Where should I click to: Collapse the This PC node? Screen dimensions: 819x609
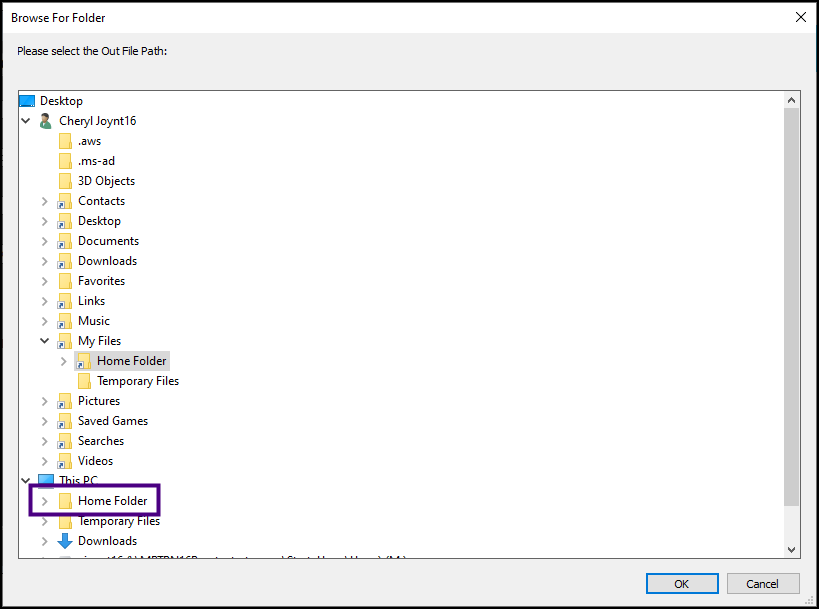pyautogui.click(x=26, y=480)
